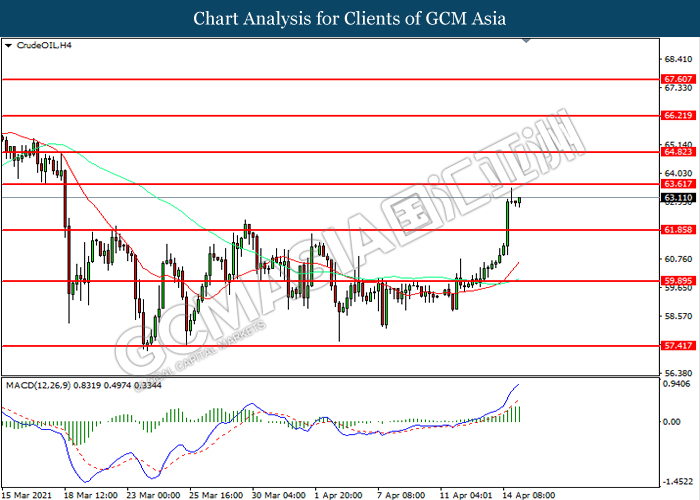The width and height of the screenshot is (700, 500).
Task: Select the 66.219 red price label
Action: point(678,116)
